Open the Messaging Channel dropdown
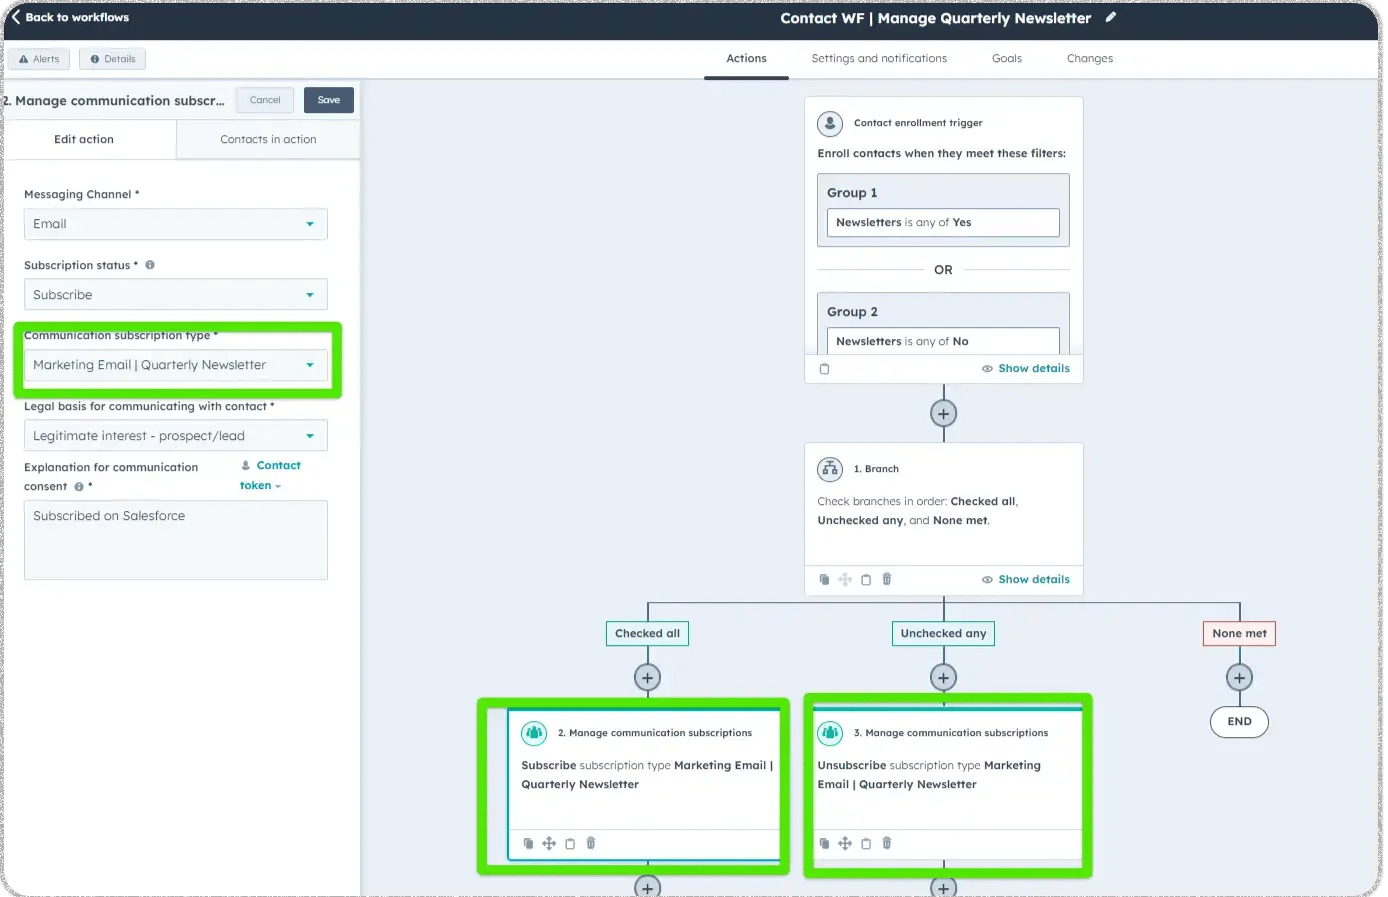Screen dimensions: 1388x897 [x=175, y=224]
